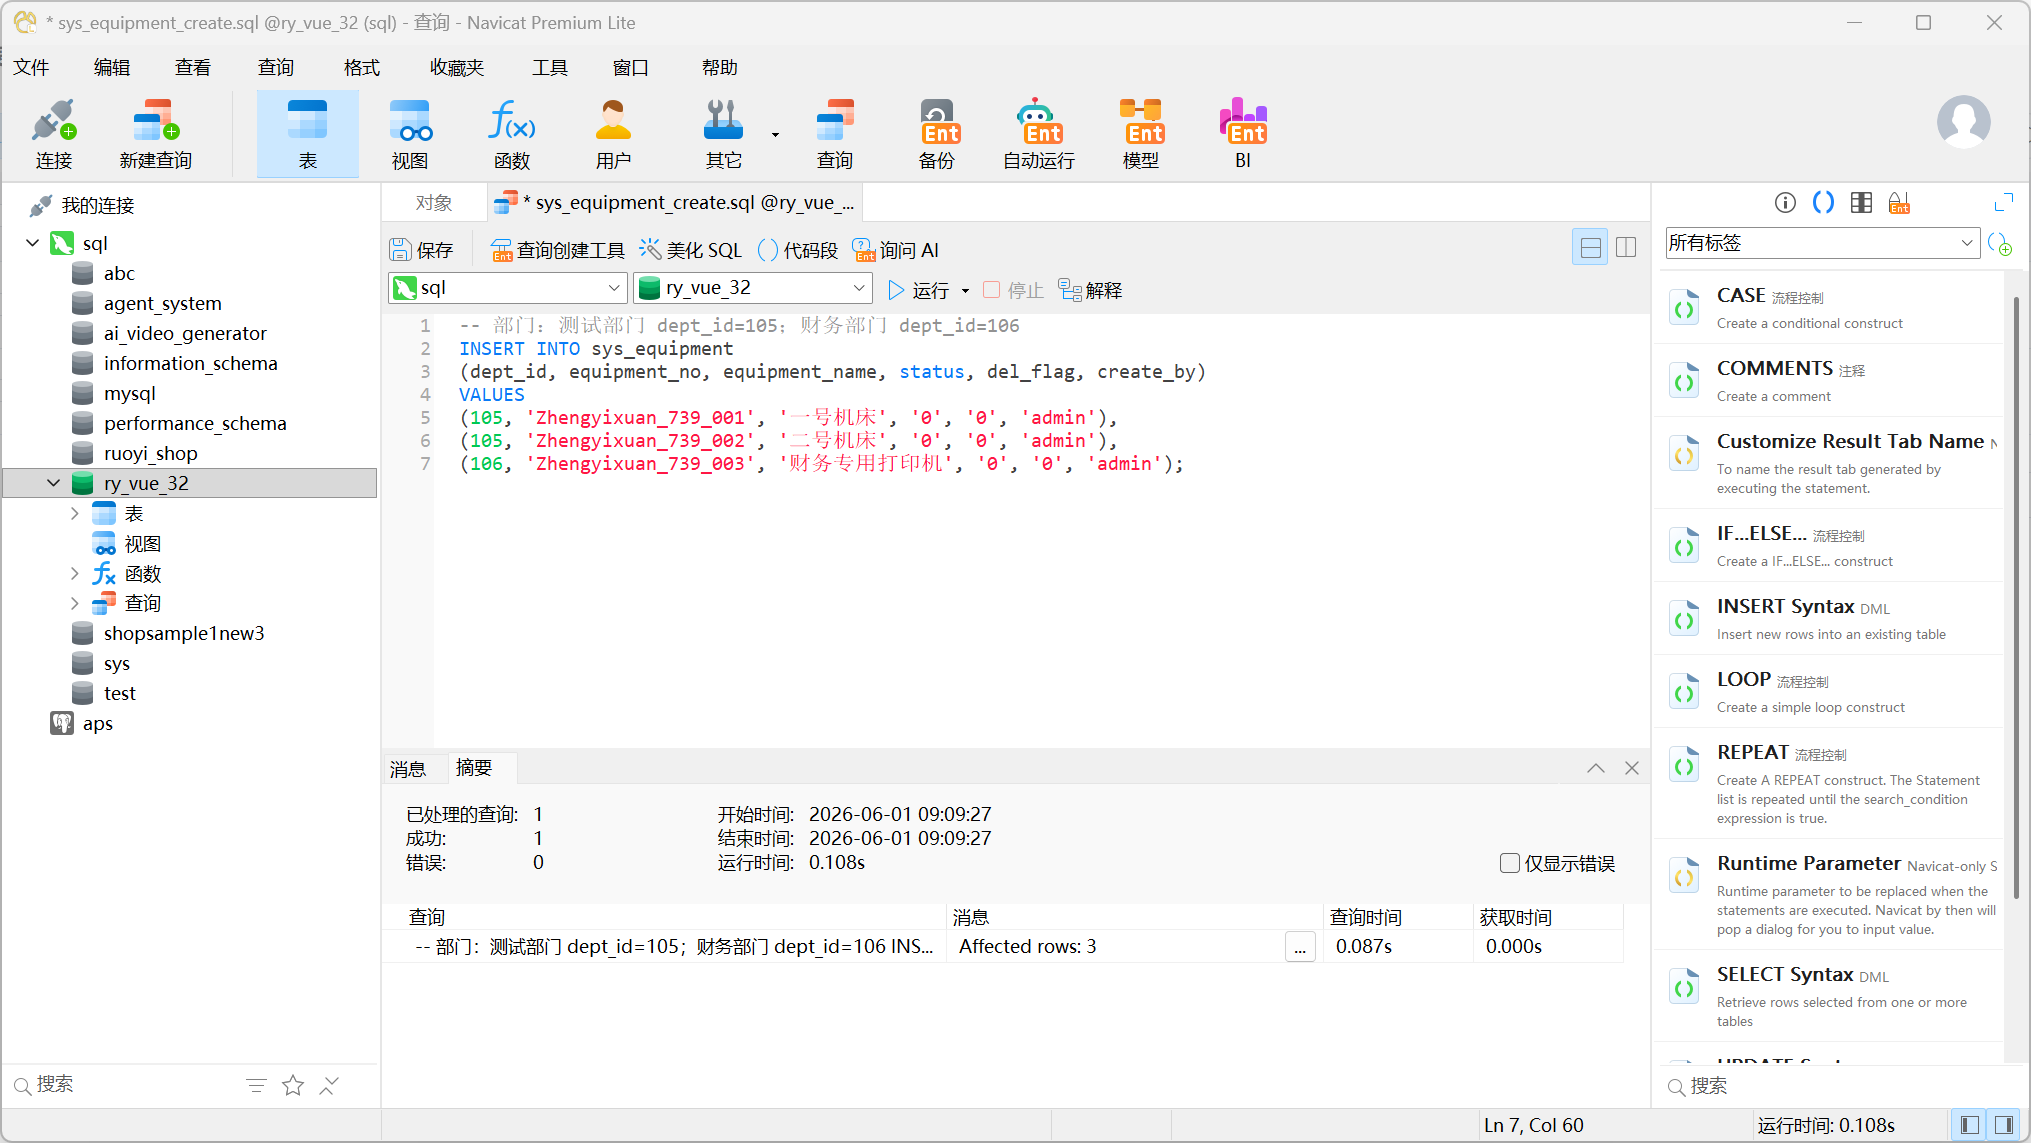Open the 所有标签 tag filter dropdown

coord(1822,243)
